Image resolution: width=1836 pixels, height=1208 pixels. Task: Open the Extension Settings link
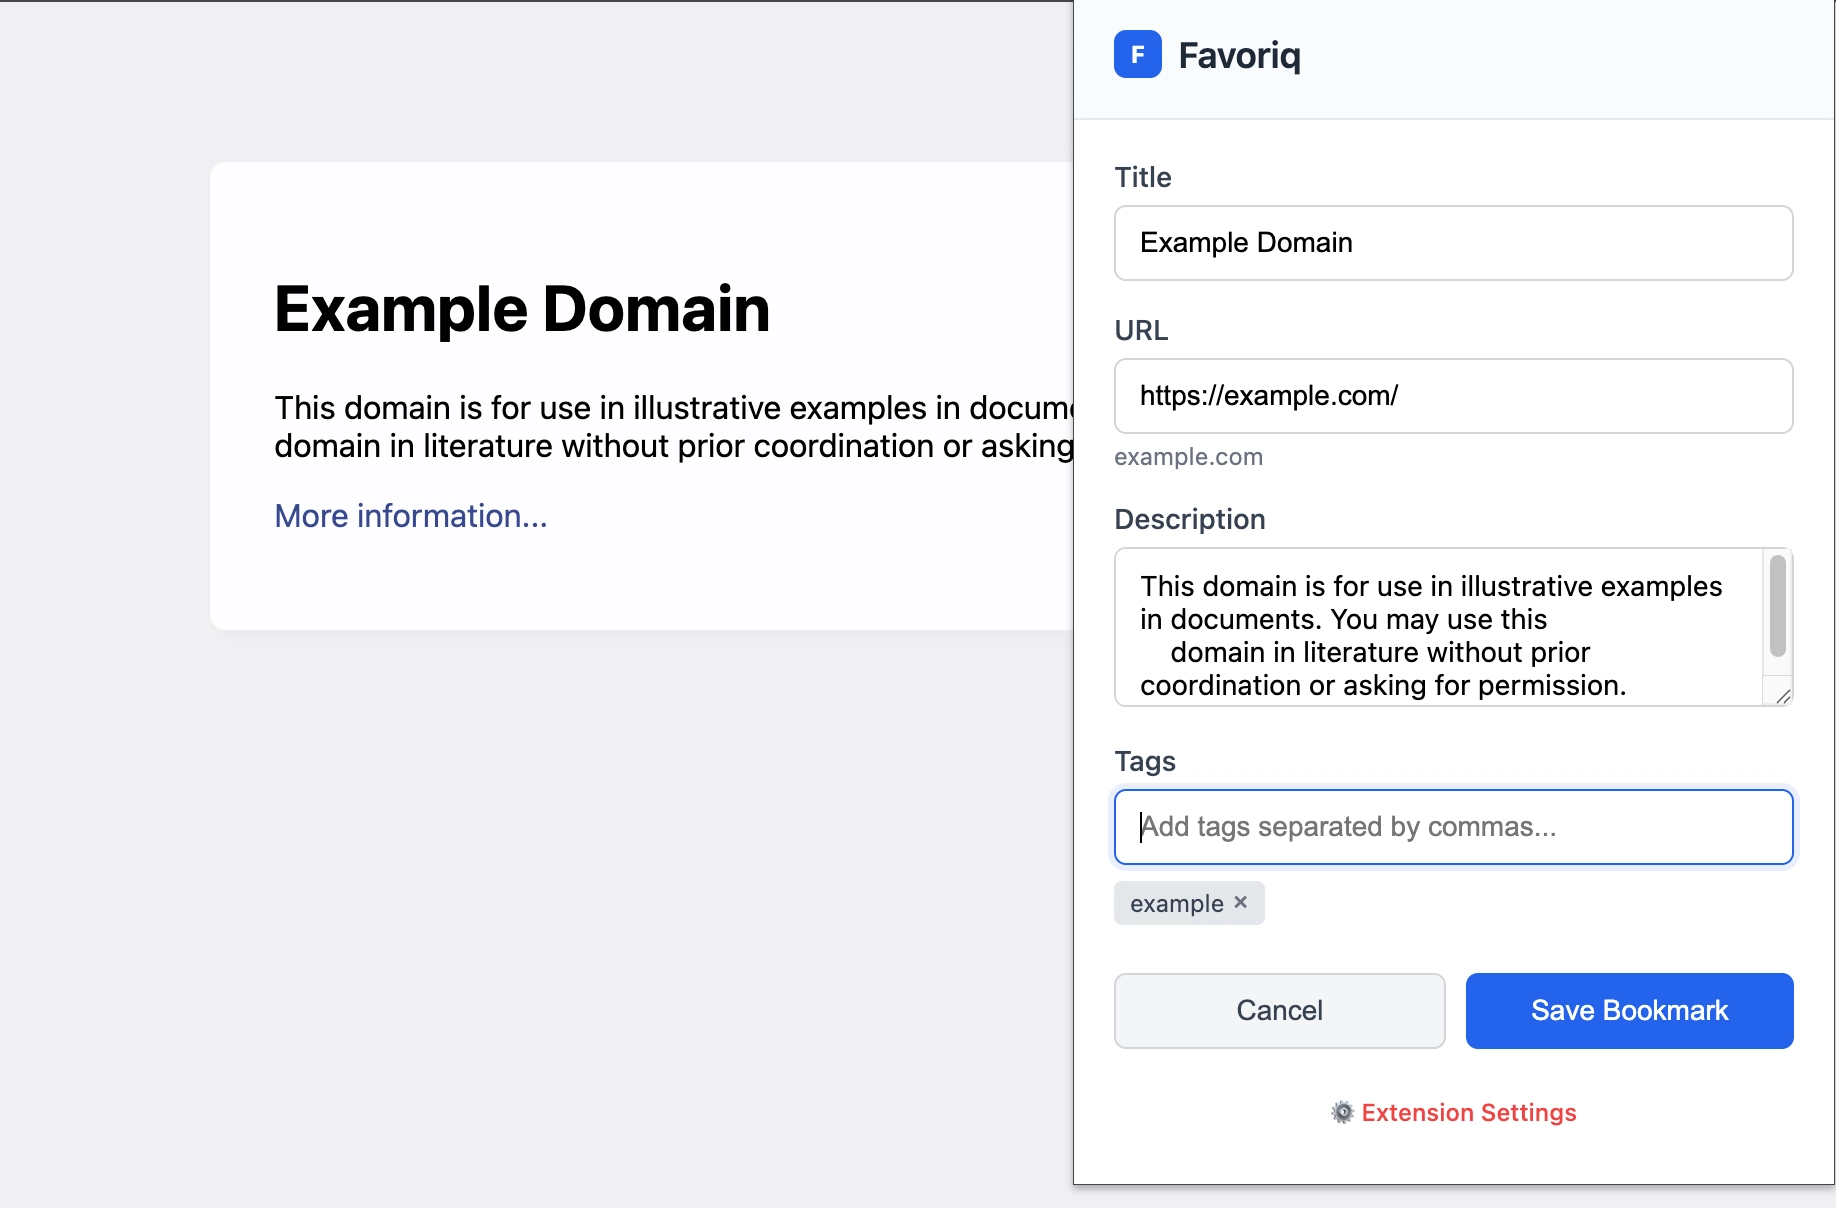pos(1468,1112)
